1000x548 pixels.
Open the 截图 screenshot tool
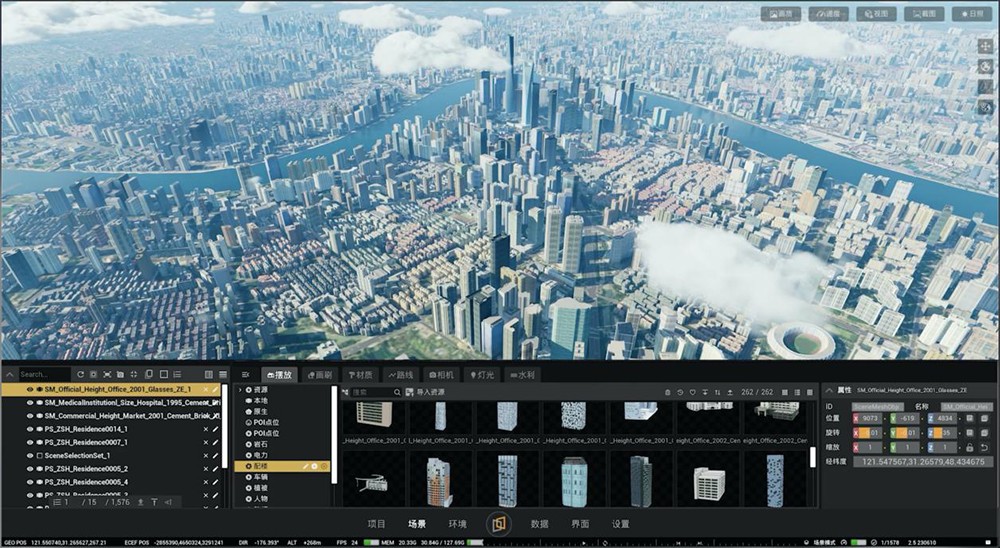point(923,14)
